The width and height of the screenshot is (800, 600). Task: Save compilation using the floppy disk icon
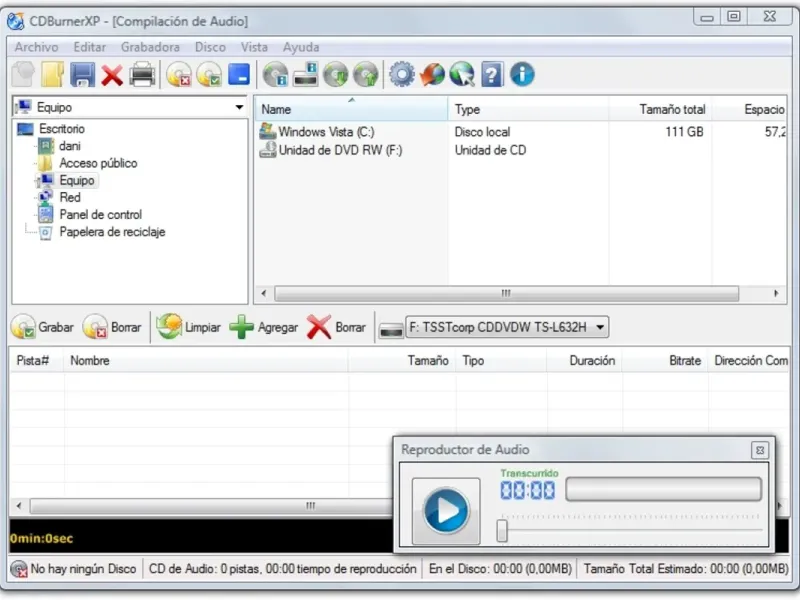pyautogui.click(x=82, y=74)
